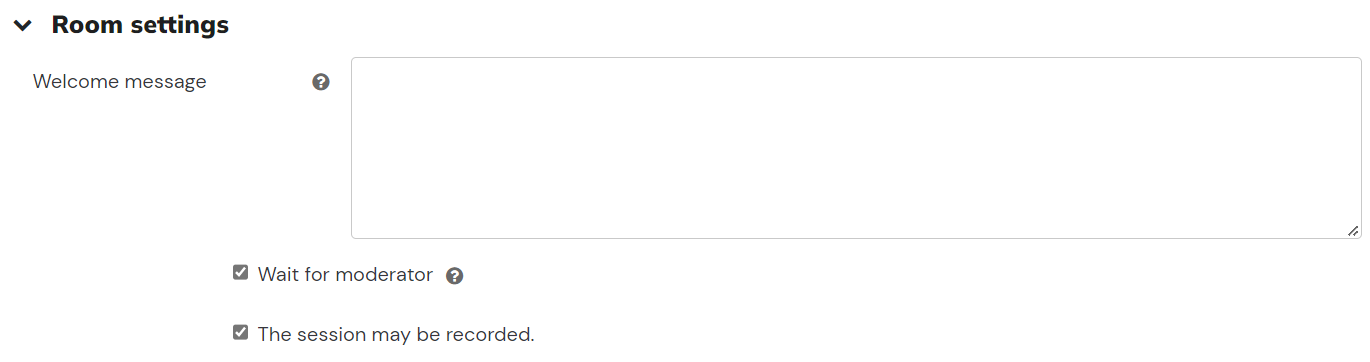Open help for Wait for moderator
This screenshot has height=362, width=1370.
tap(455, 276)
